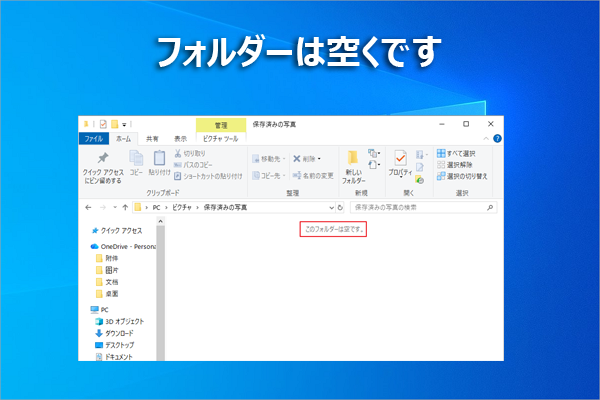
Task: Click the History icon in 開く group
Action: pos(420,179)
